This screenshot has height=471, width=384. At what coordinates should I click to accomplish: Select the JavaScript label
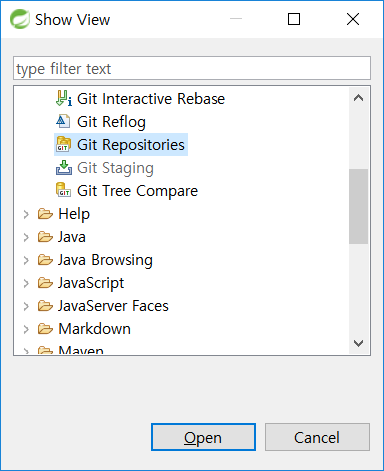pyautogui.click(x=91, y=283)
